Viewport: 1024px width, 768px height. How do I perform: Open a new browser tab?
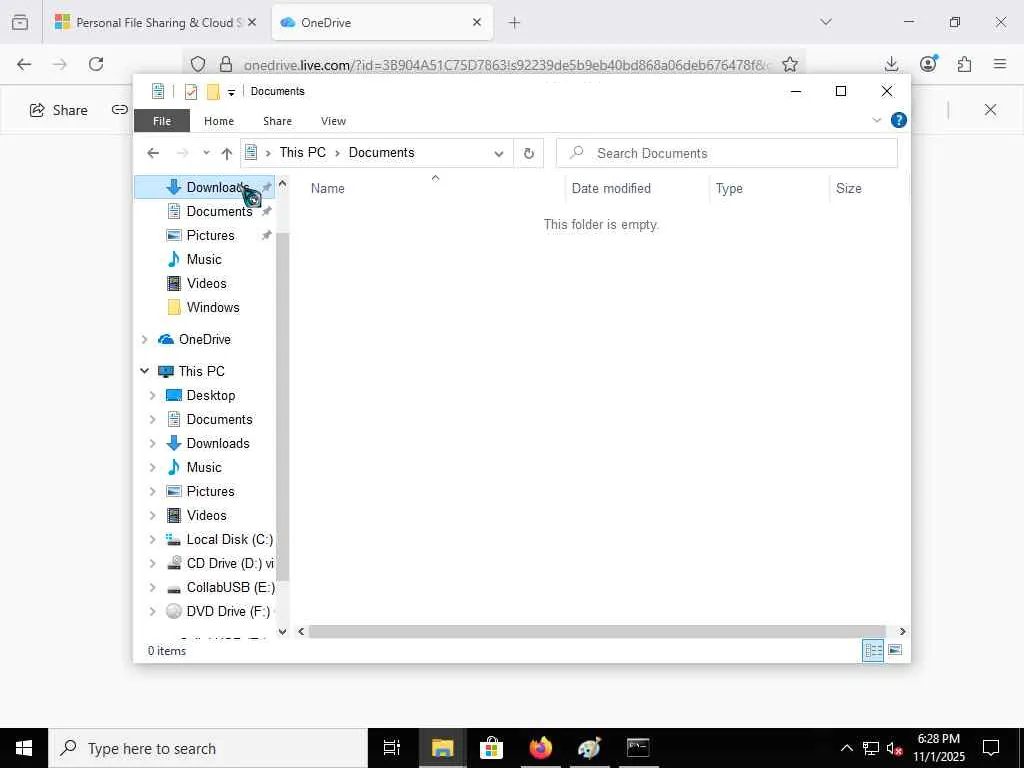tap(514, 23)
